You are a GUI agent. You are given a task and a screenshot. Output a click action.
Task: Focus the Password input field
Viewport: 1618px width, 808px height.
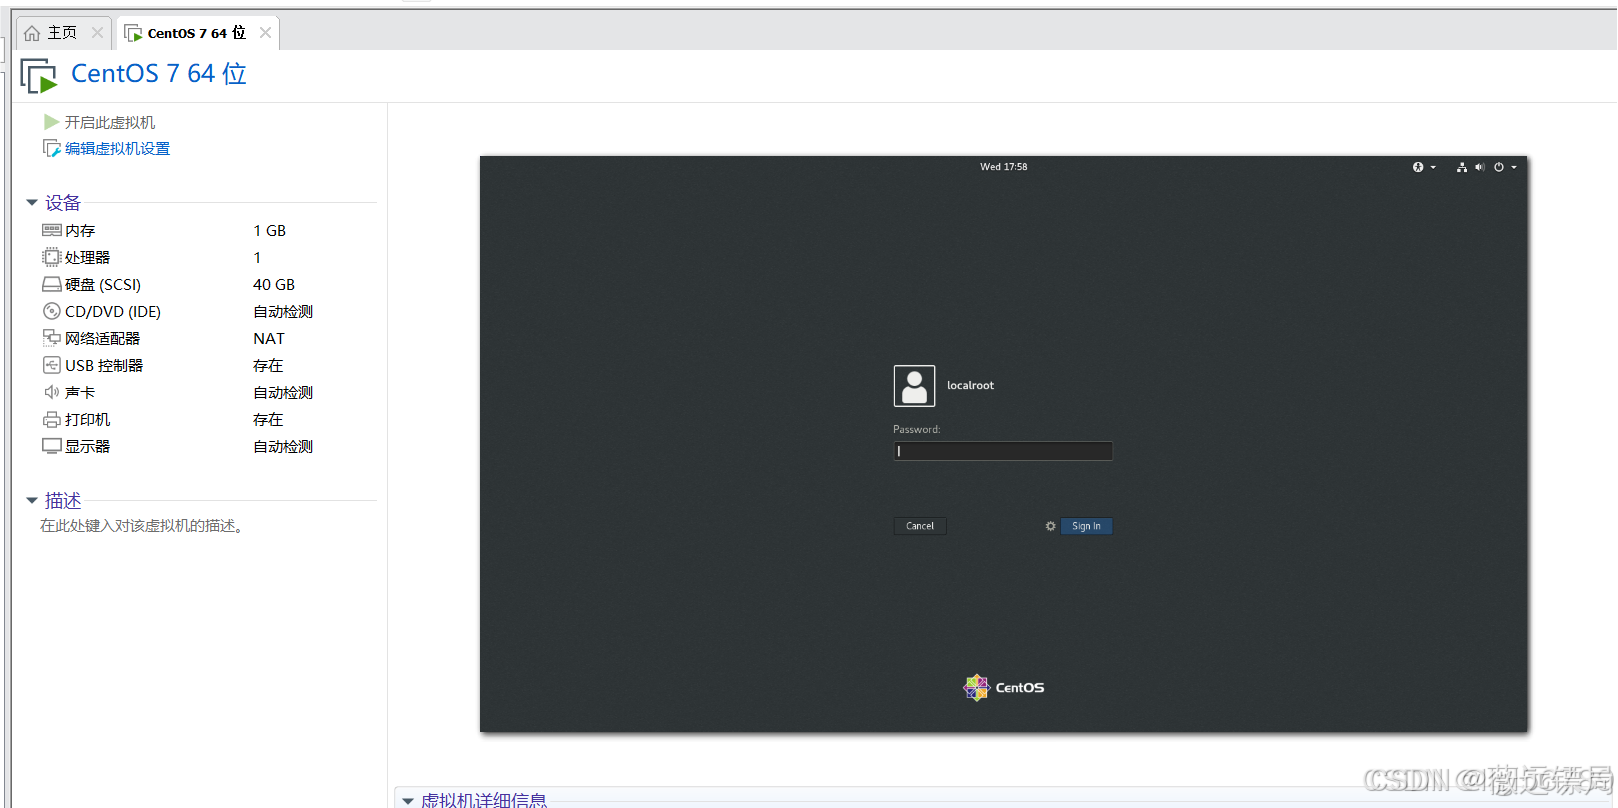tap(1003, 451)
